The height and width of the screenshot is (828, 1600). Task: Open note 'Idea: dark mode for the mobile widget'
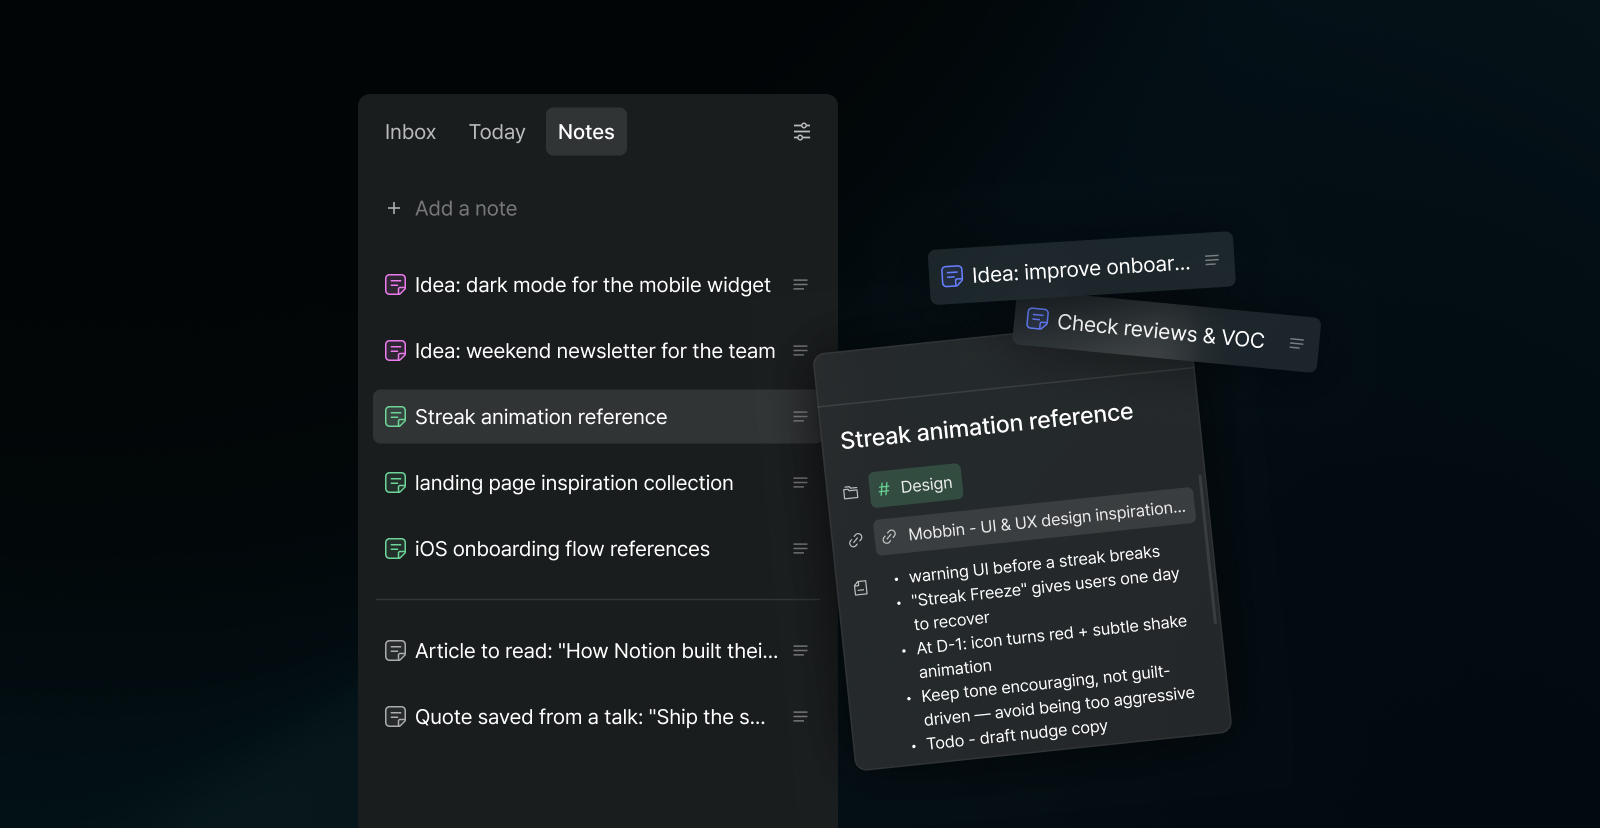click(x=593, y=285)
